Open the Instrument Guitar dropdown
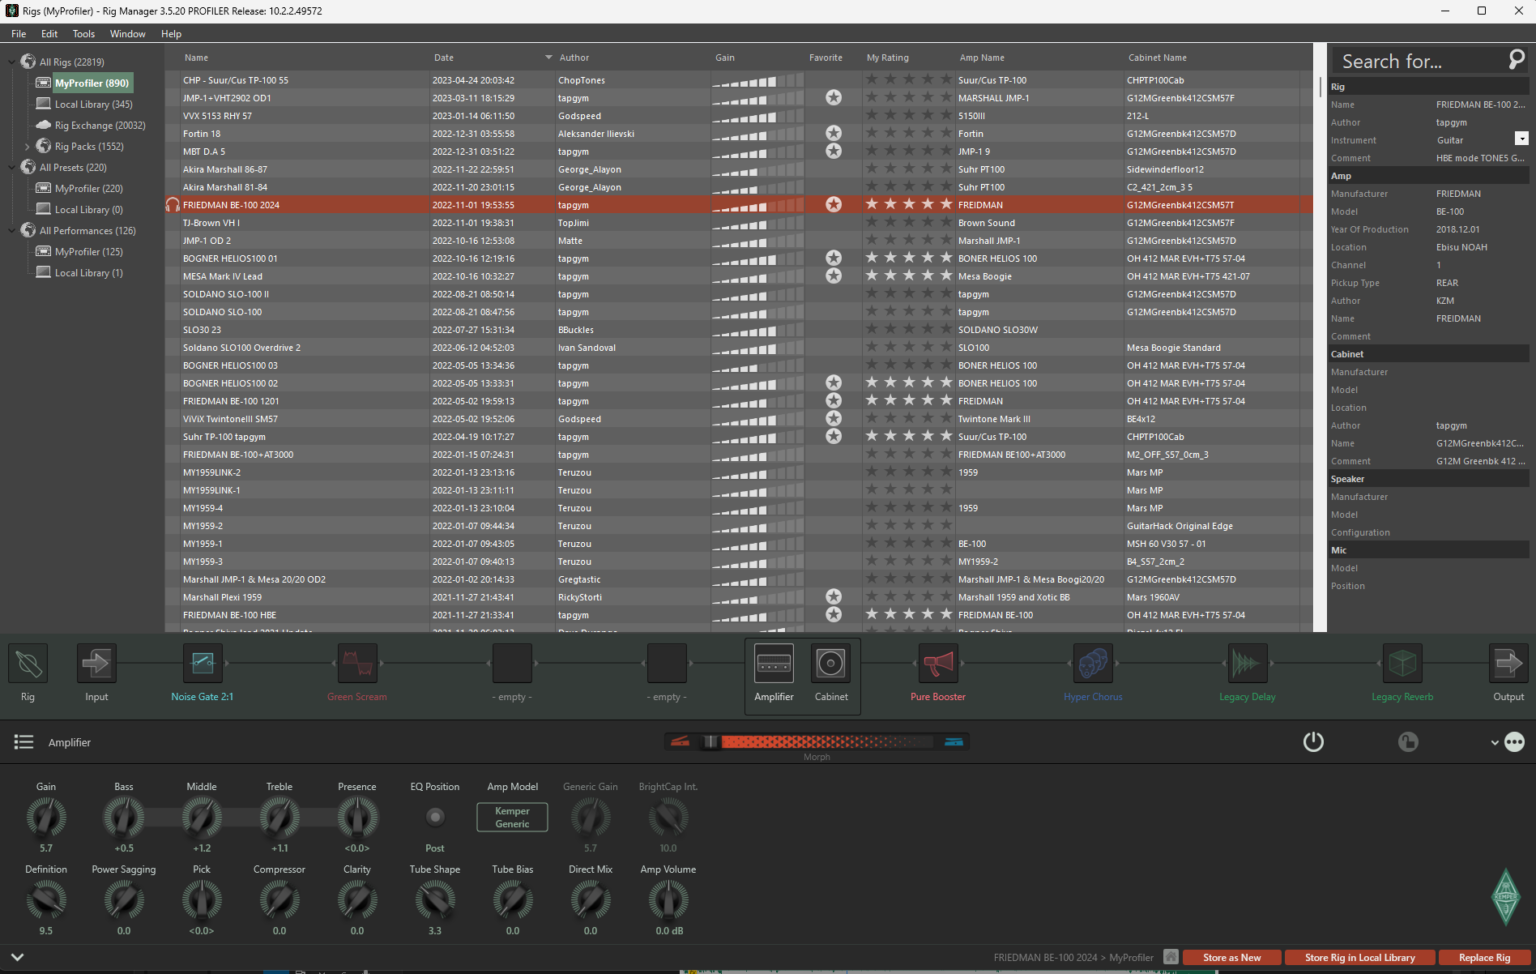 [x=1521, y=140]
